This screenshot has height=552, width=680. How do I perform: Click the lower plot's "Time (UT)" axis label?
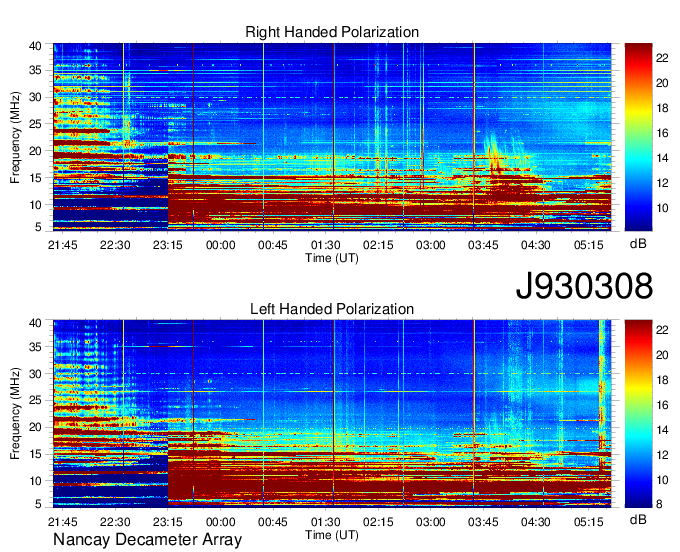(332, 535)
